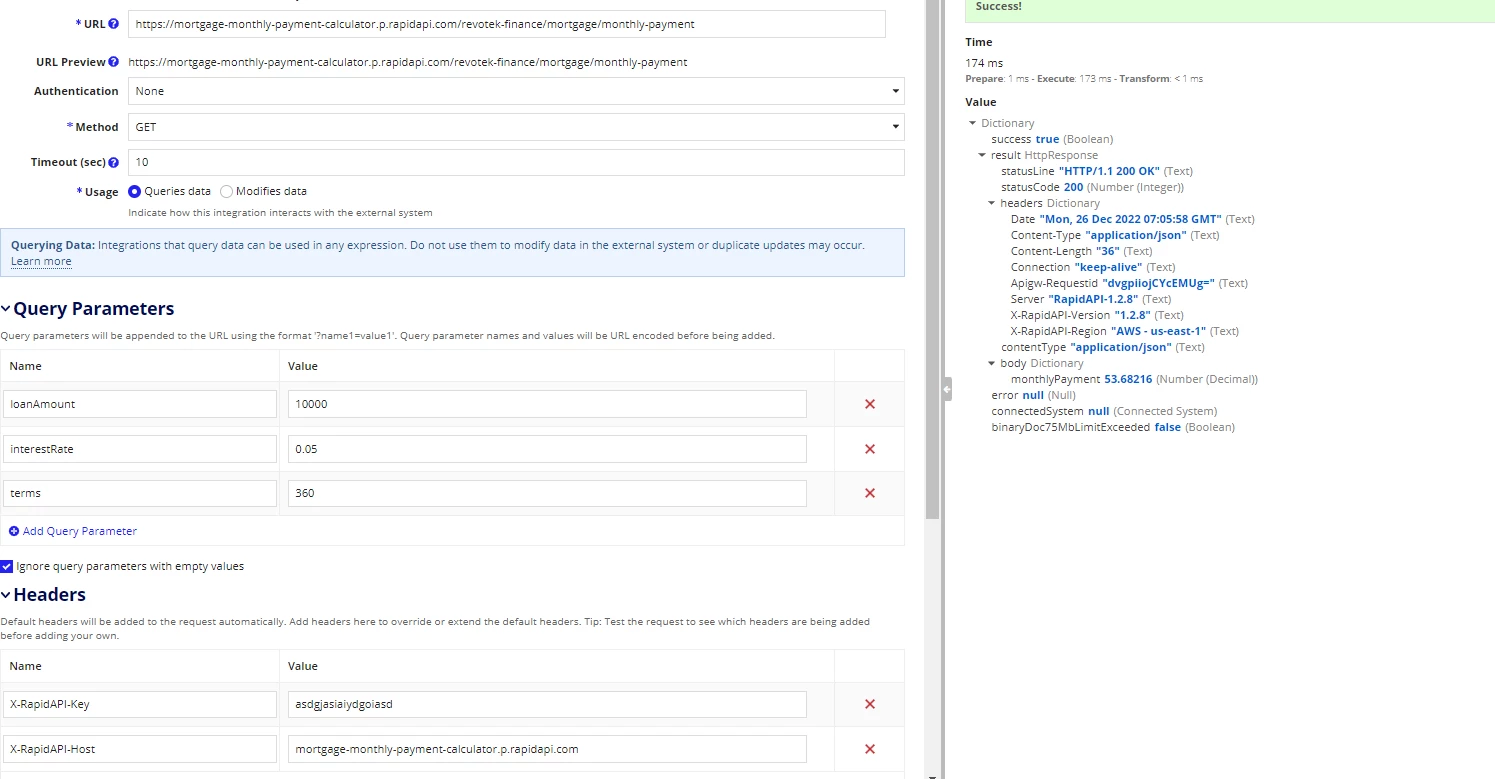1495x779 pixels.
Task: Collapse the Headers section
Action: point(5,595)
